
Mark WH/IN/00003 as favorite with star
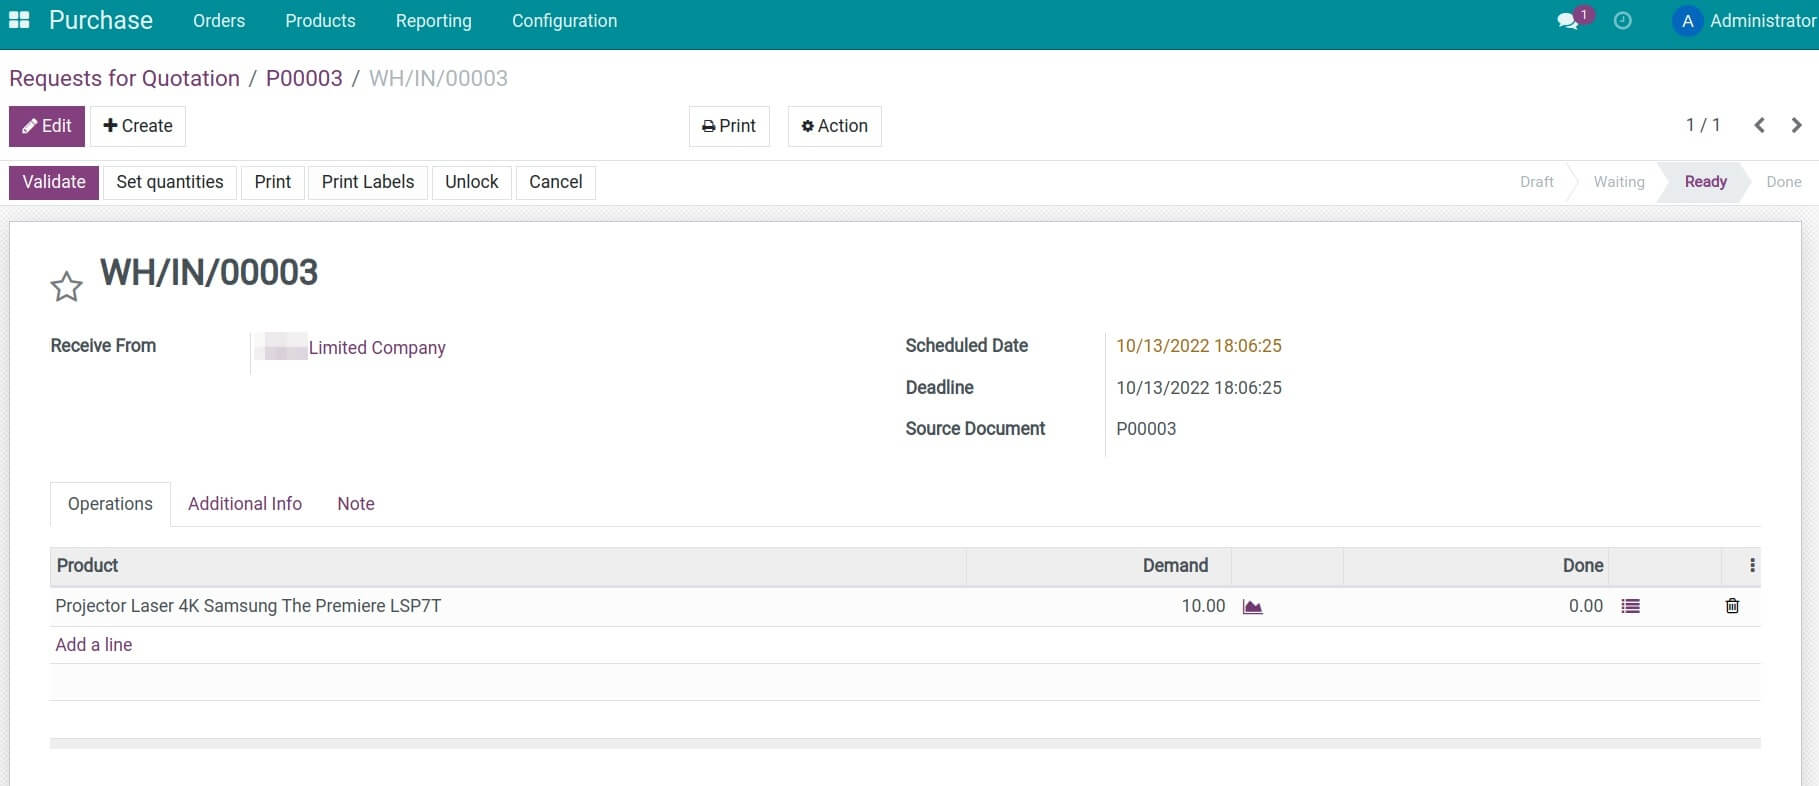click(x=66, y=287)
